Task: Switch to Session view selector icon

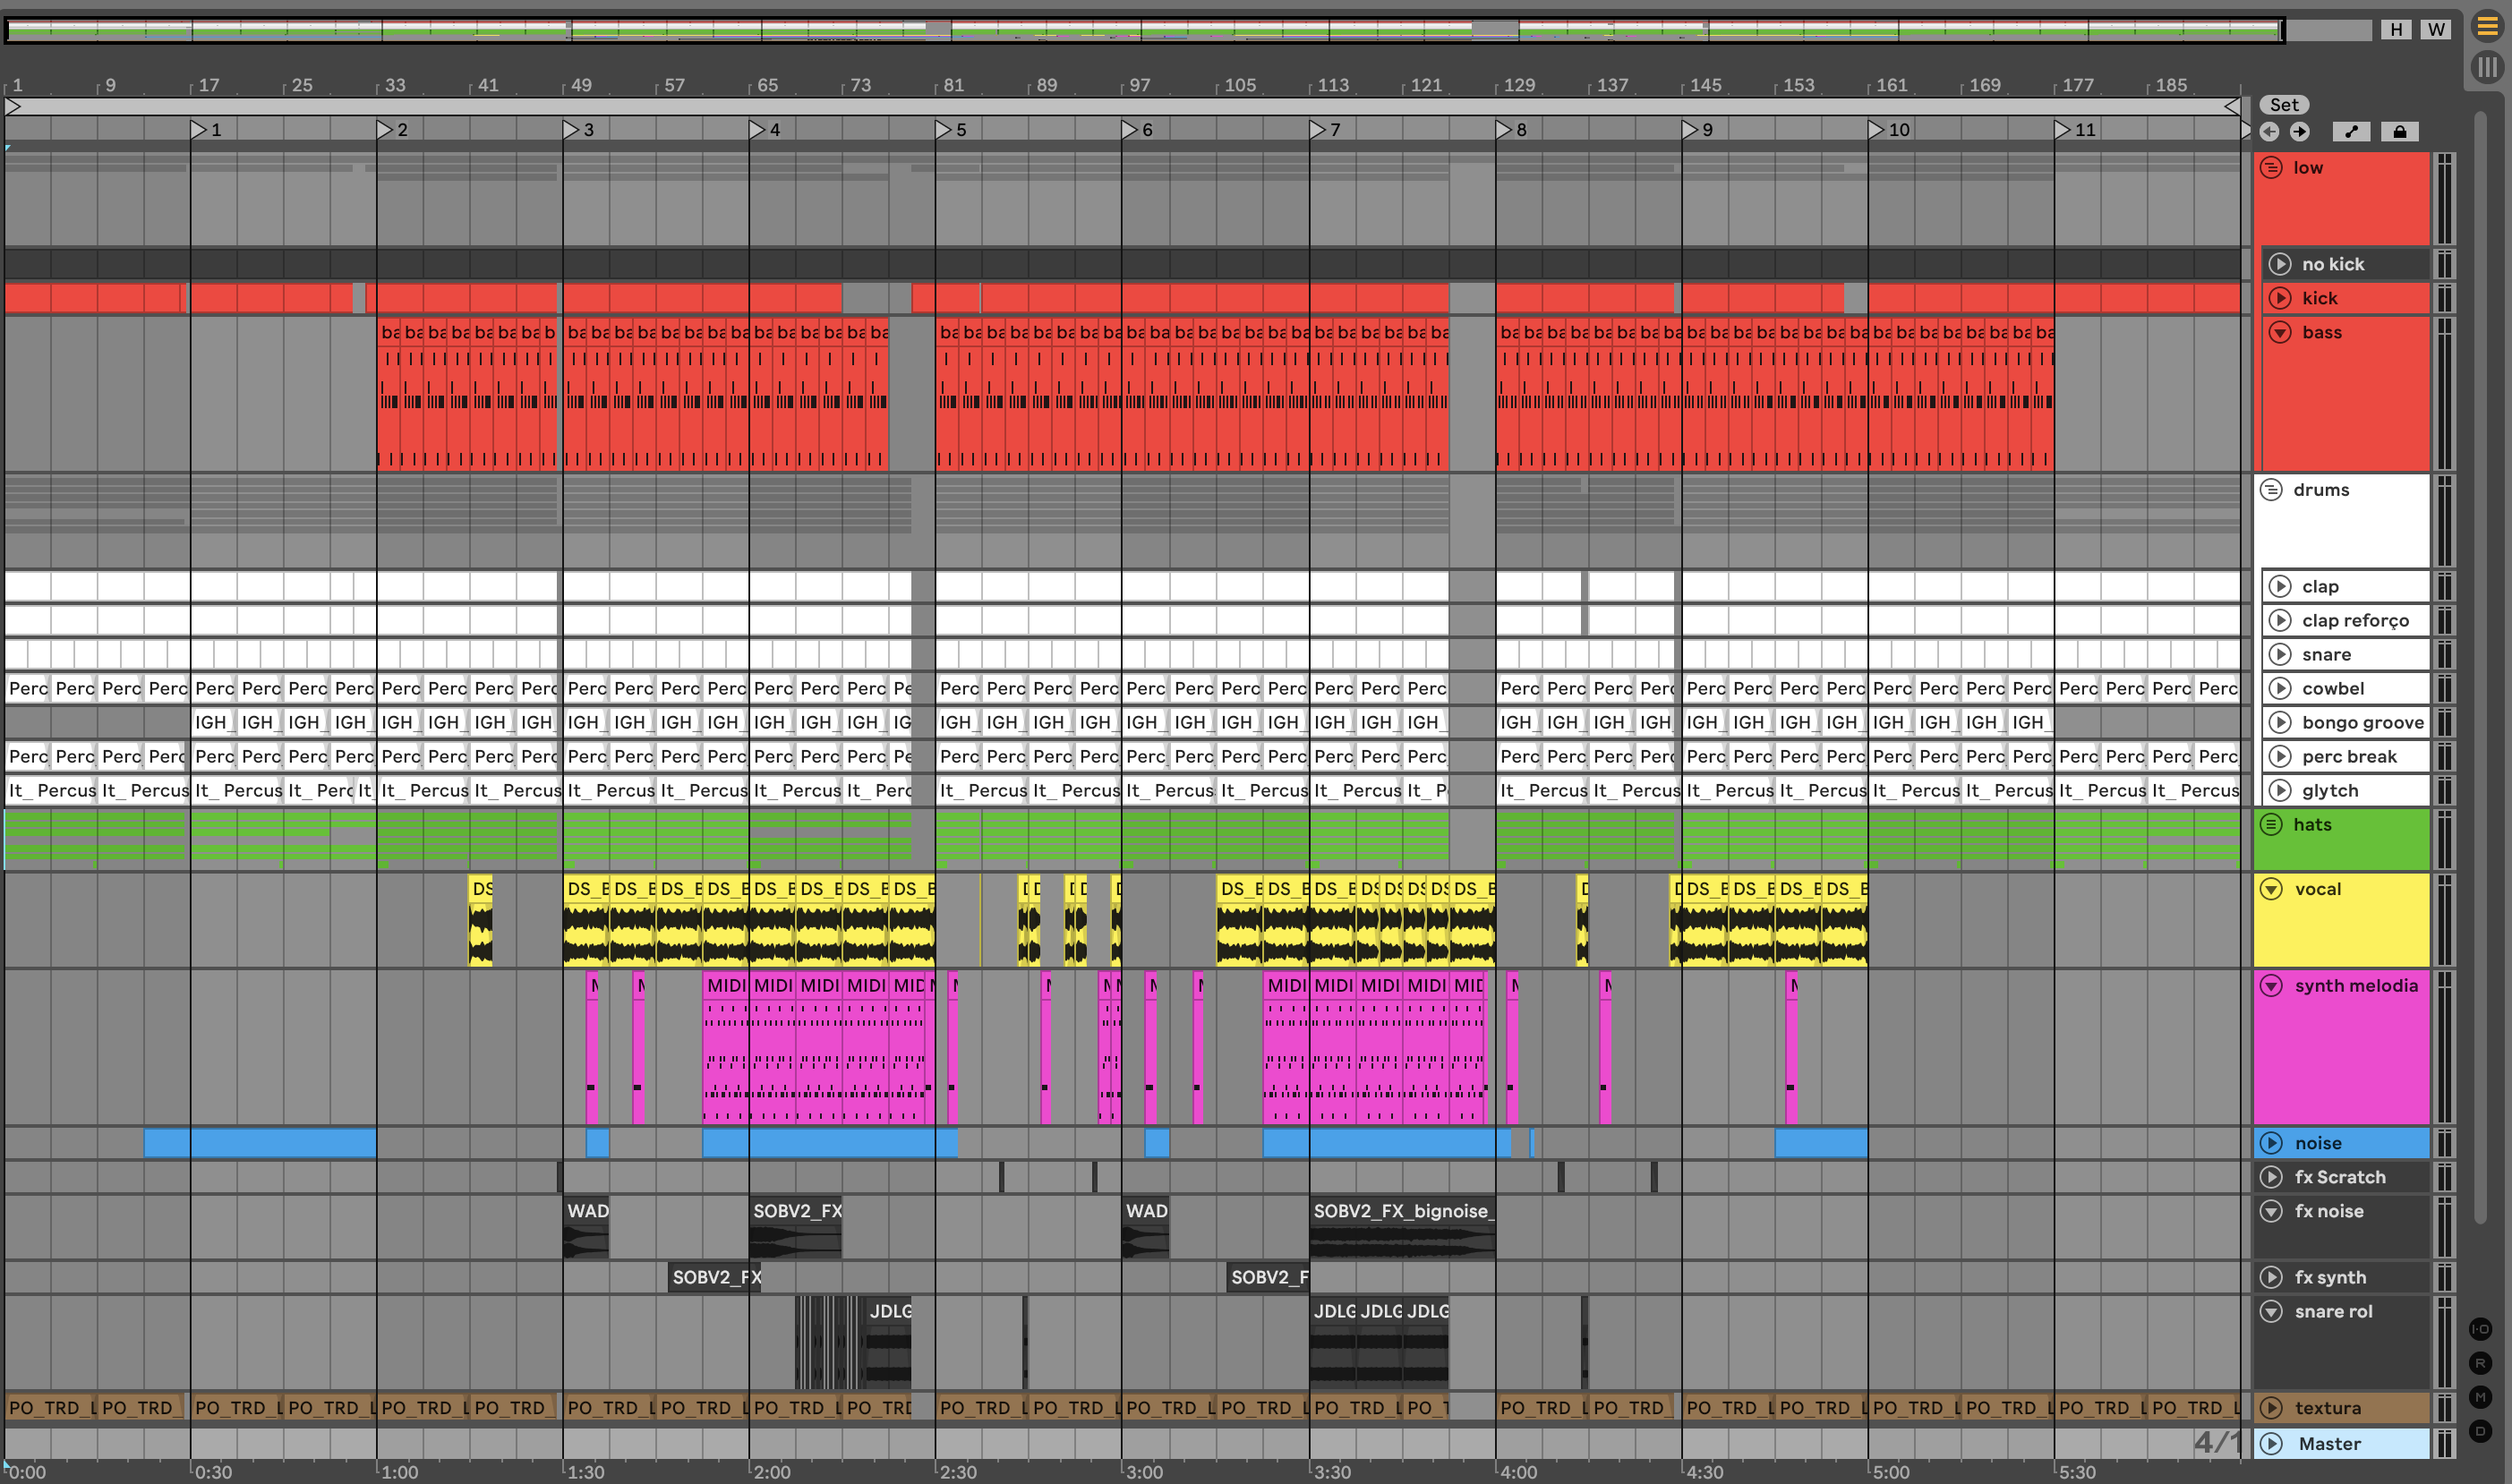Action: (x=2487, y=68)
